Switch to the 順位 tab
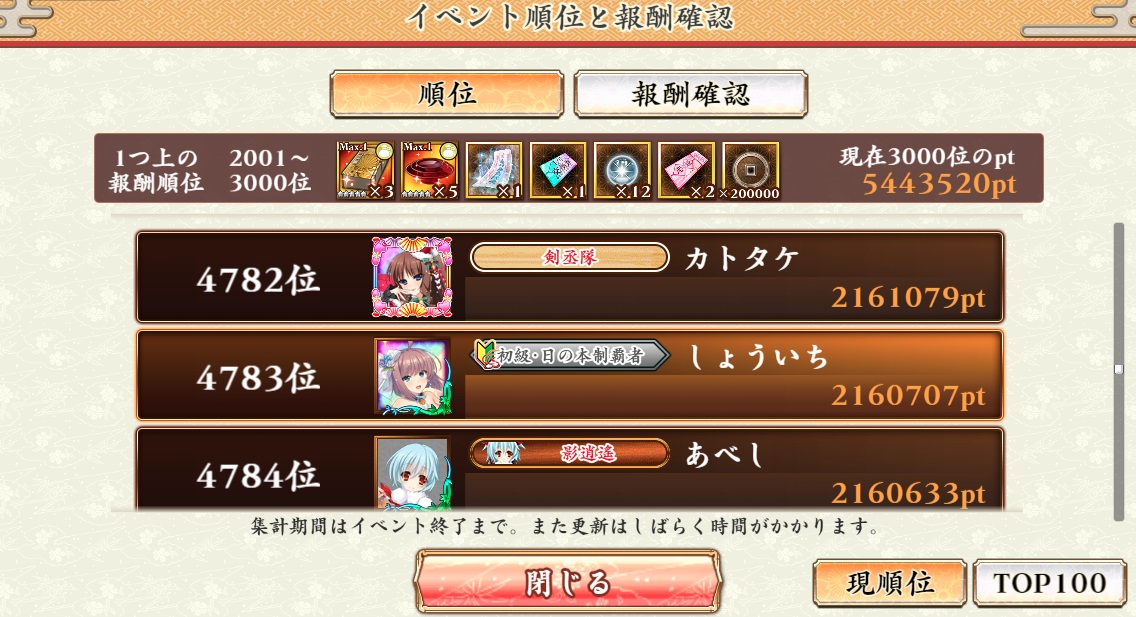Viewport: 1136px width, 617px height. coord(446,94)
